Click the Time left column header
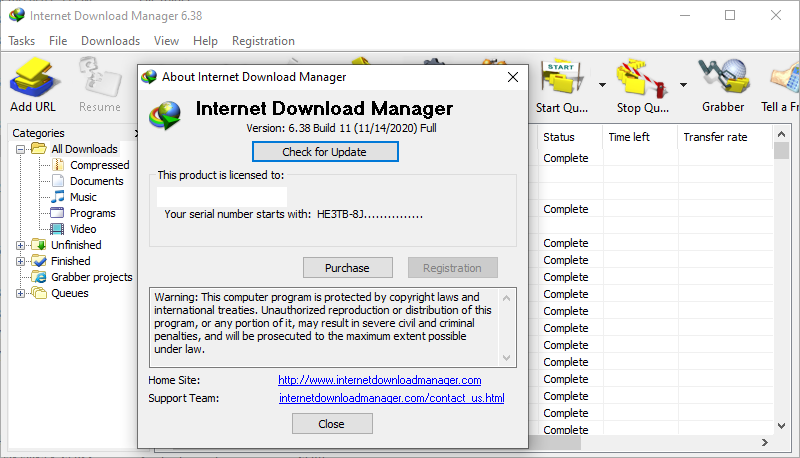Image resolution: width=800 pixels, height=458 pixels. [x=641, y=137]
